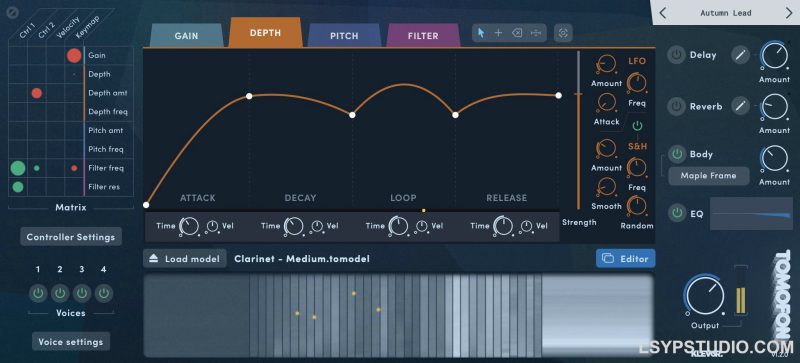This screenshot has width=800, height=363.
Task: Click the Clarinet - Medium.tomodel file name
Action: (x=302, y=259)
